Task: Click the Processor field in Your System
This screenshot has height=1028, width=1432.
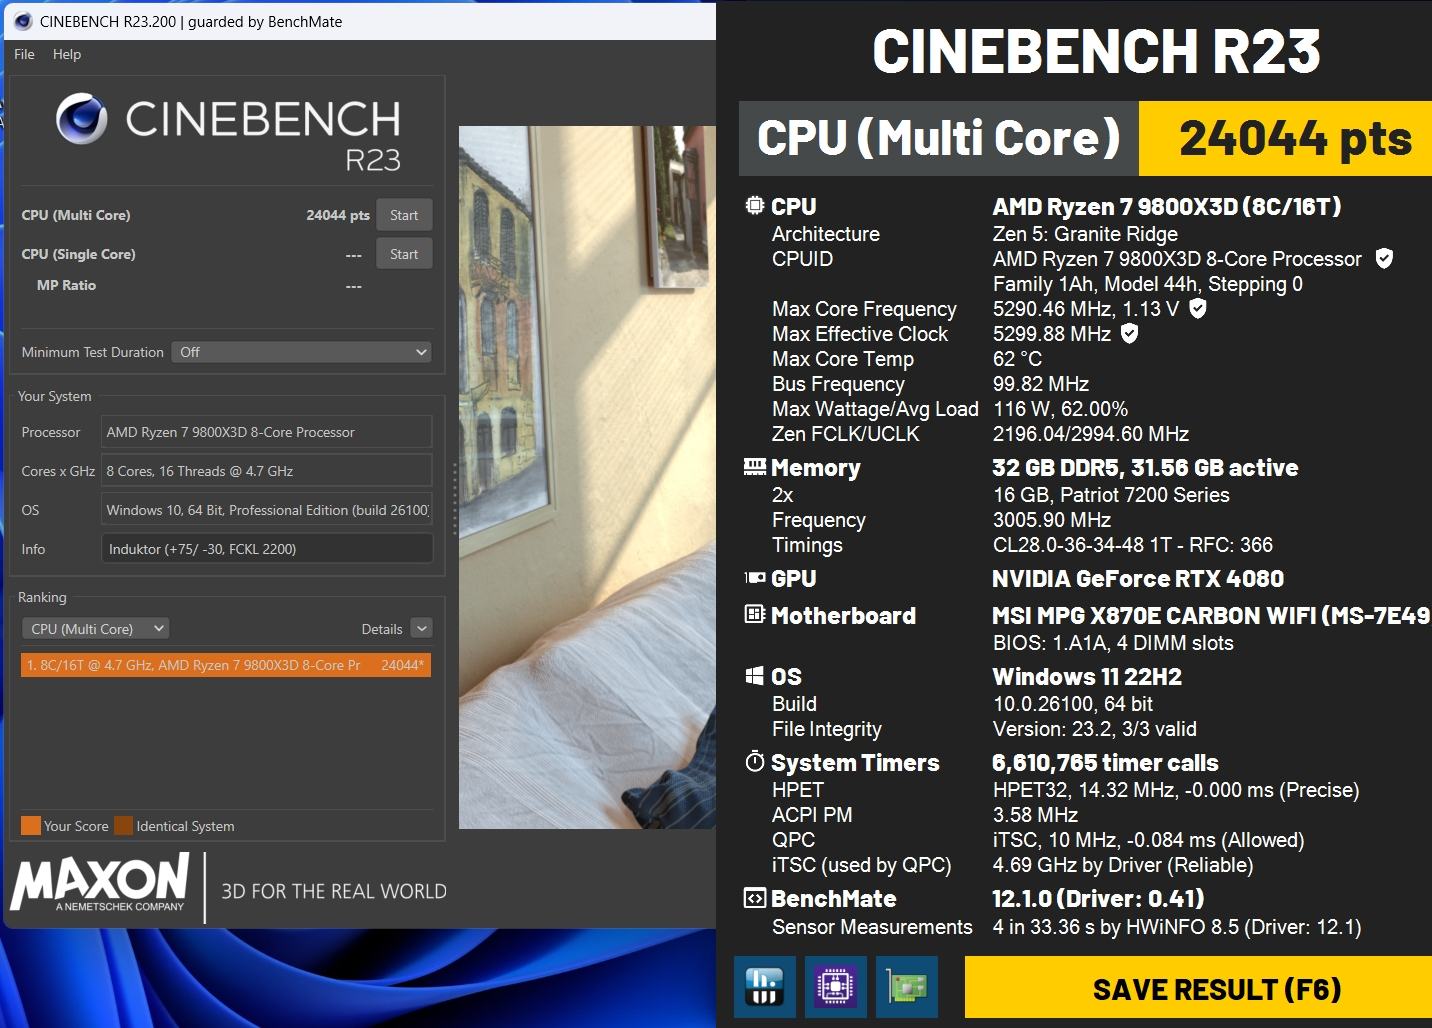Action: tap(267, 432)
